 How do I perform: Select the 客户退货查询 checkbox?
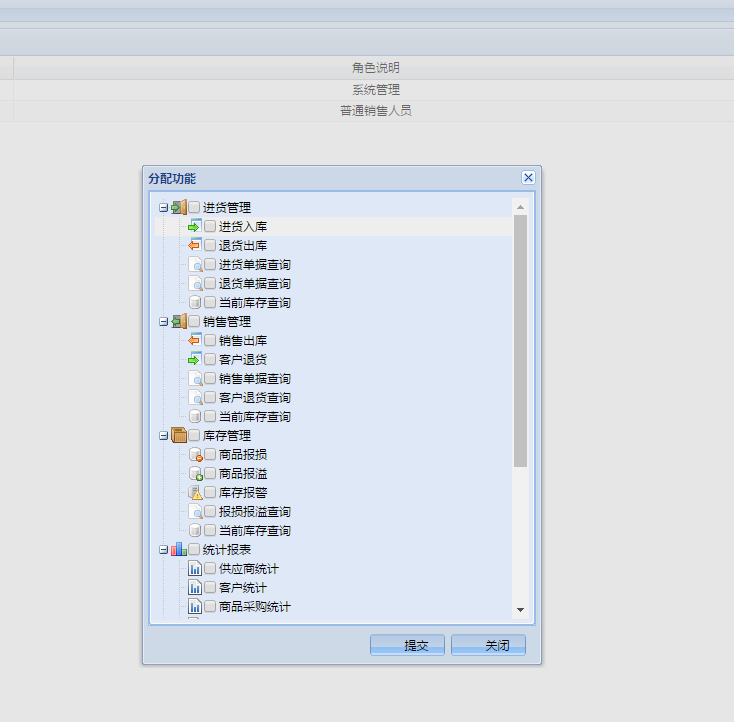pos(210,397)
